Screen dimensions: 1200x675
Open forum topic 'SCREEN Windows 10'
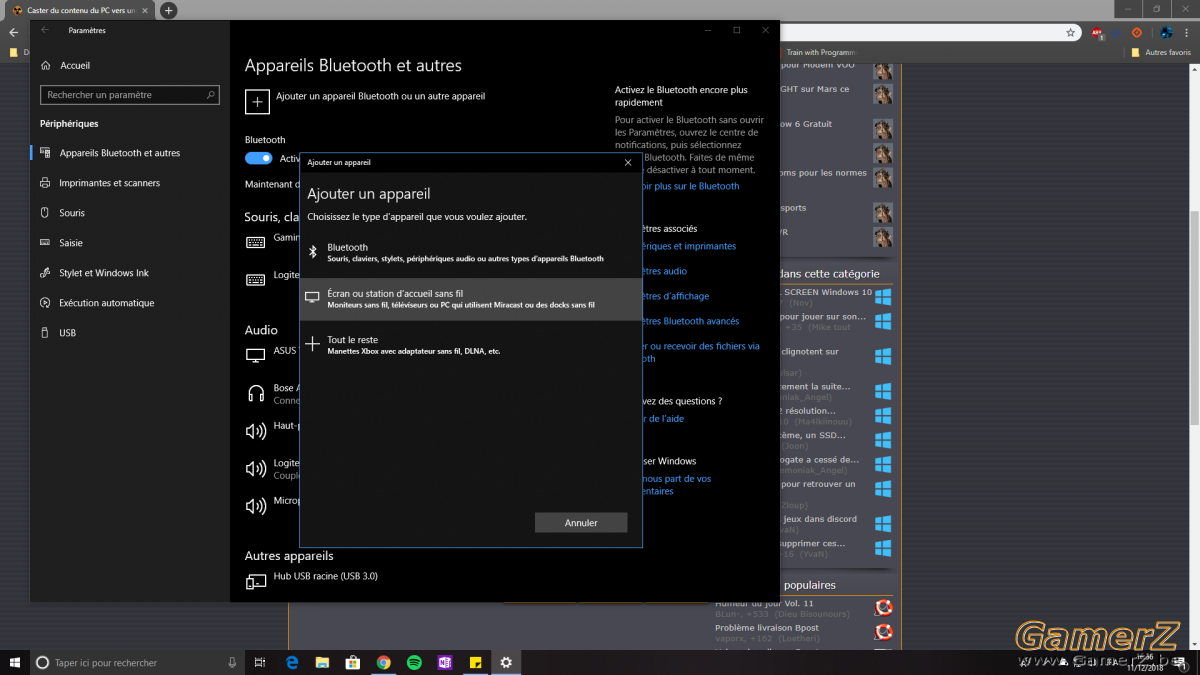click(828, 292)
